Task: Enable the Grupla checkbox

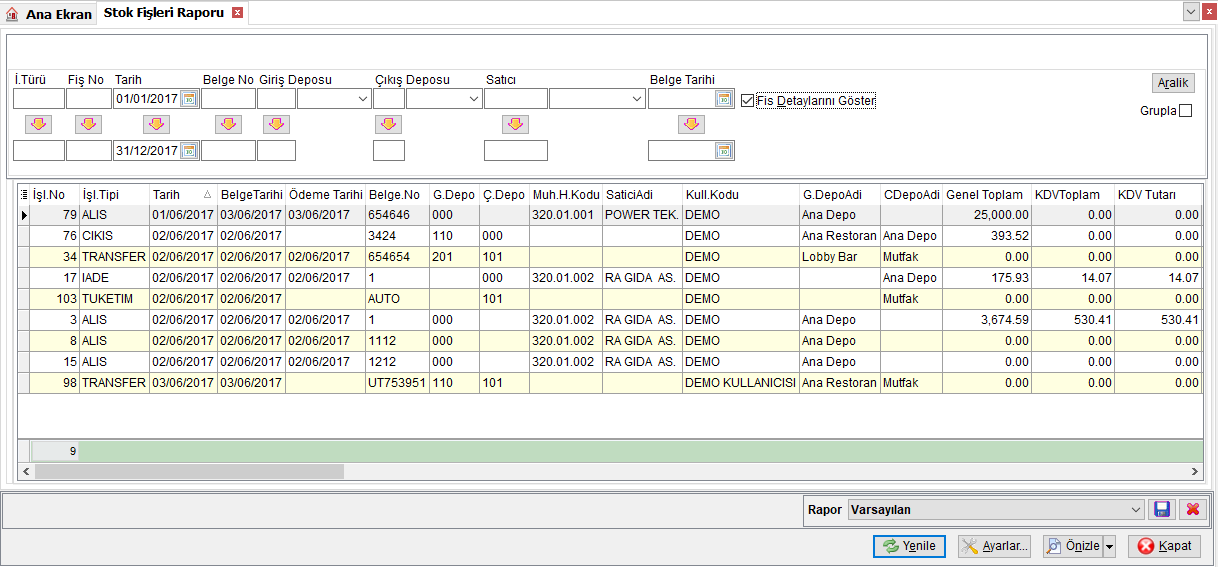Action: [x=1186, y=111]
